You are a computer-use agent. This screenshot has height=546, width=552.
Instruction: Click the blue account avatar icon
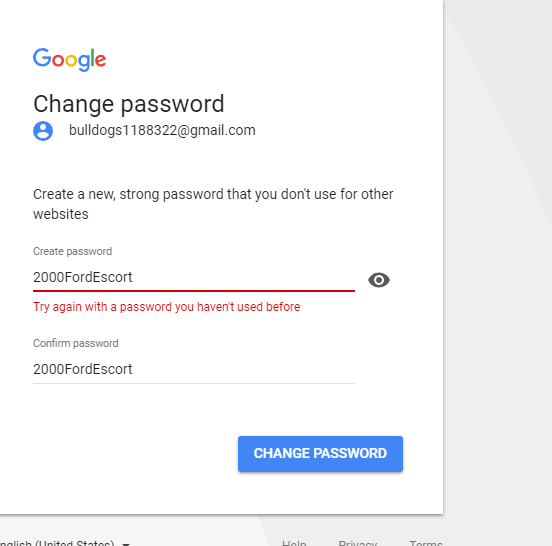point(43,131)
